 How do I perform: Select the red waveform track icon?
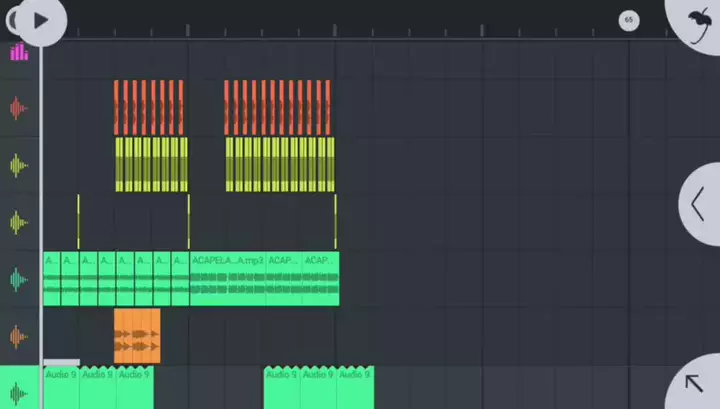(18, 108)
